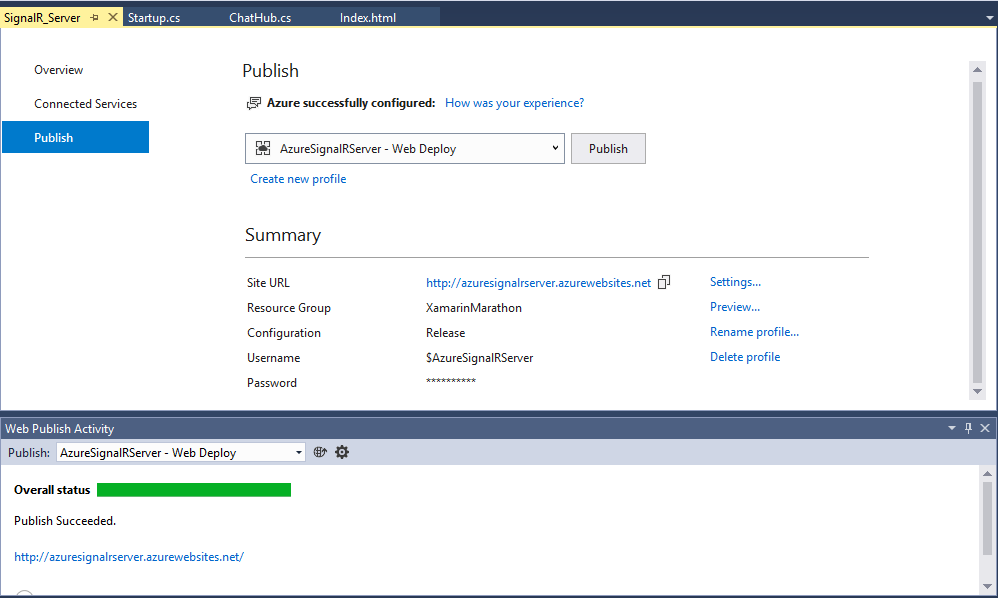
Task: Click the masked Password value
Action: [451, 381]
